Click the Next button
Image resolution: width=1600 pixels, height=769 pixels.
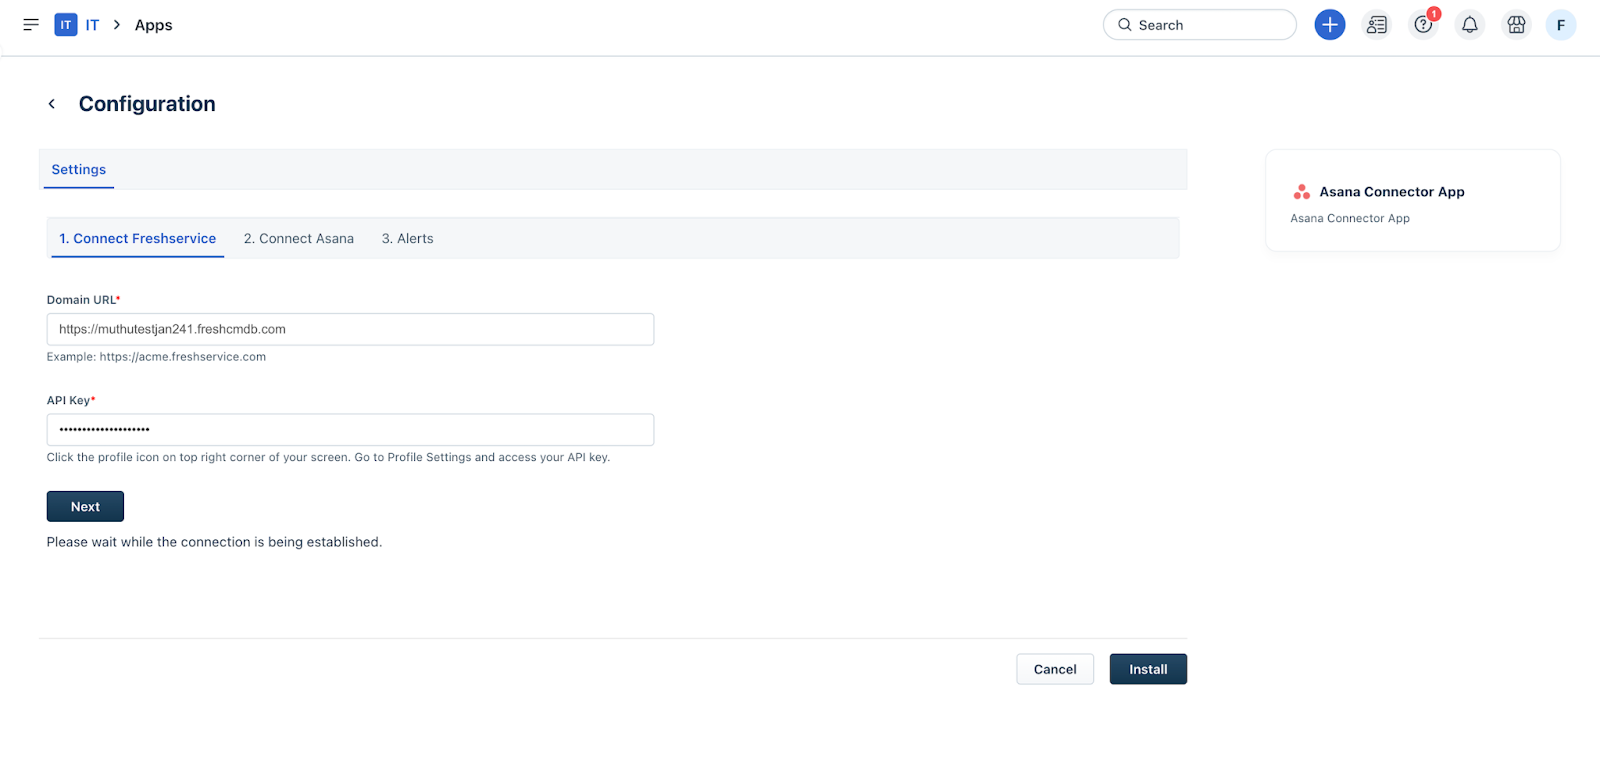click(85, 506)
